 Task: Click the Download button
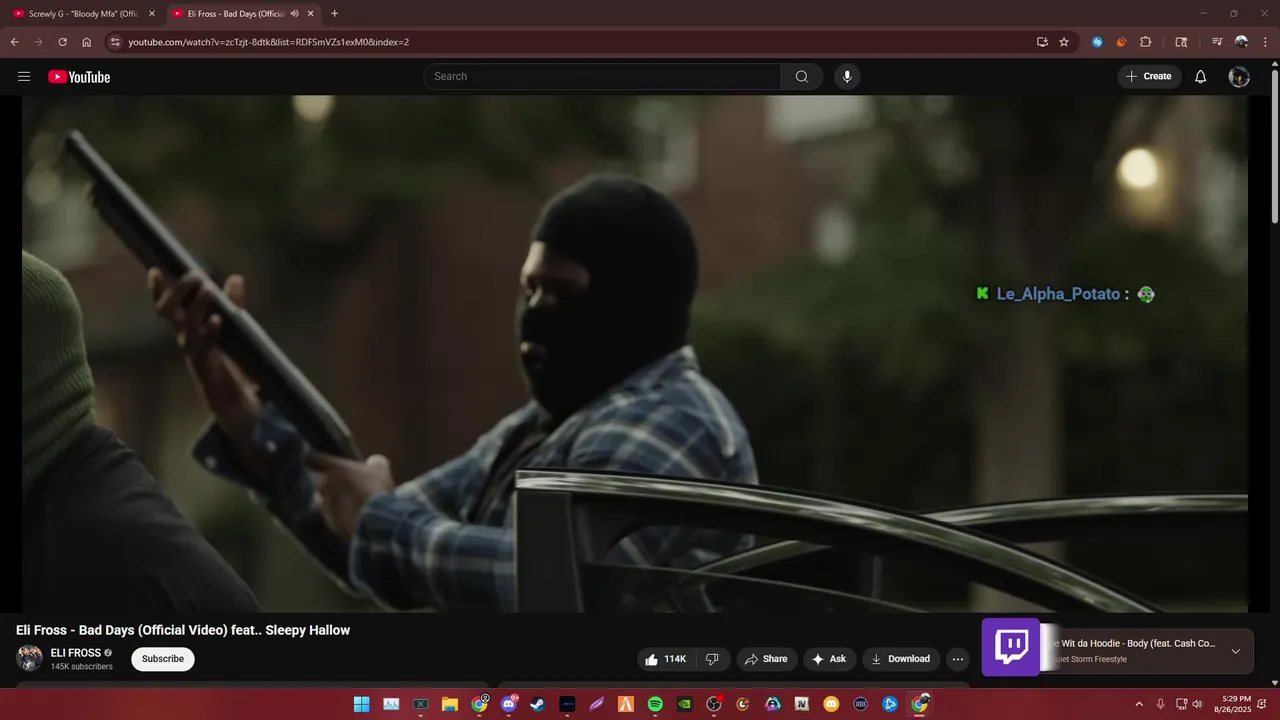point(901,659)
